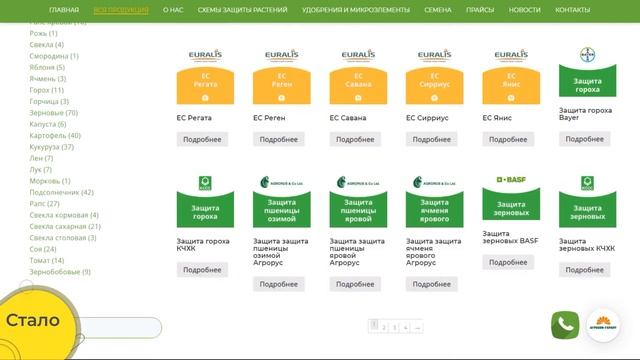Open the ЕС Янис product image

[x=511, y=76]
